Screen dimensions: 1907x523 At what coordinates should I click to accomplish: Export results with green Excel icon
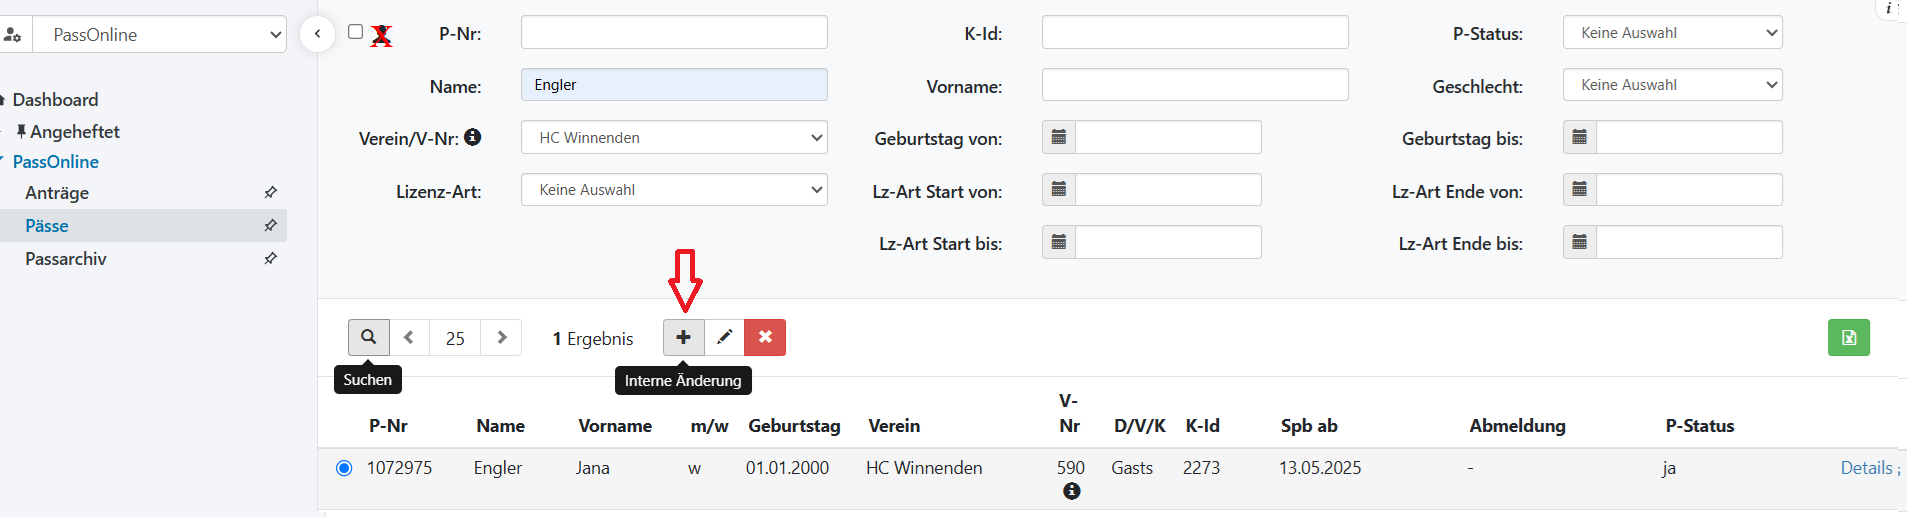click(1848, 338)
